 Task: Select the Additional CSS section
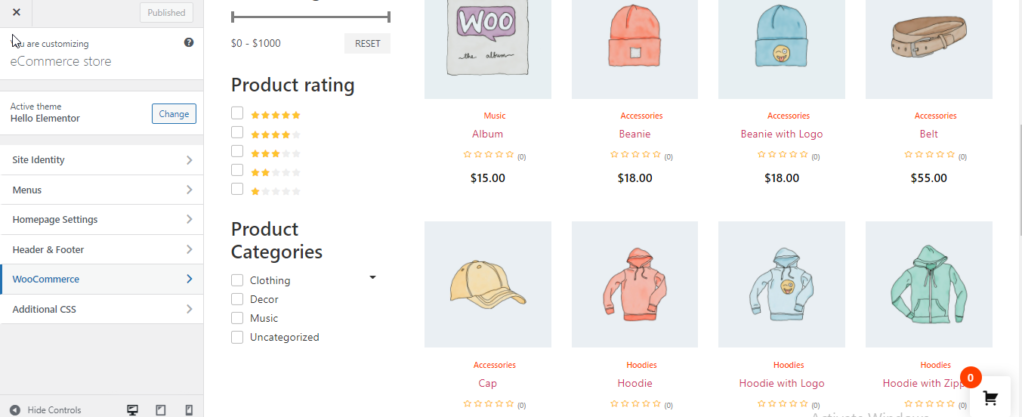101,310
